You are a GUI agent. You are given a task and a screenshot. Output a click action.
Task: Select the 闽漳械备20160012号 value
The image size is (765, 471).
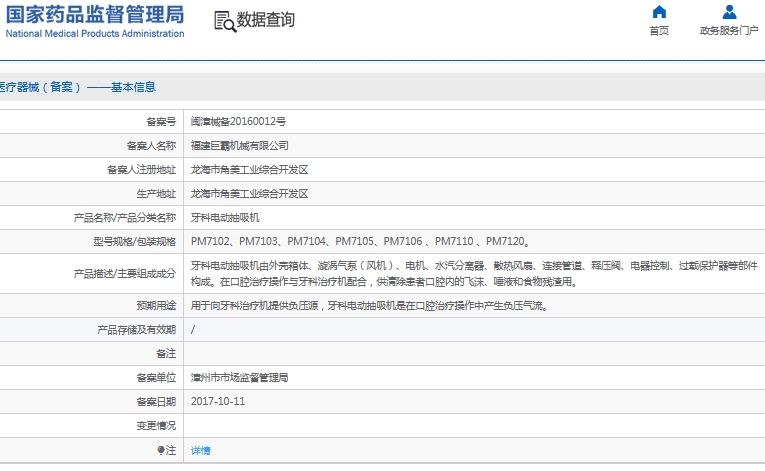[x=238, y=122]
